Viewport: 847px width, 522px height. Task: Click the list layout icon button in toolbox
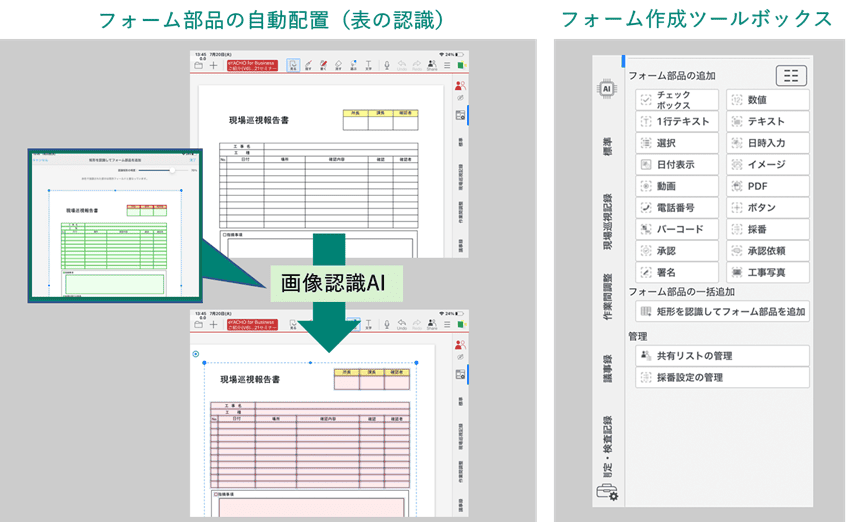791,75
